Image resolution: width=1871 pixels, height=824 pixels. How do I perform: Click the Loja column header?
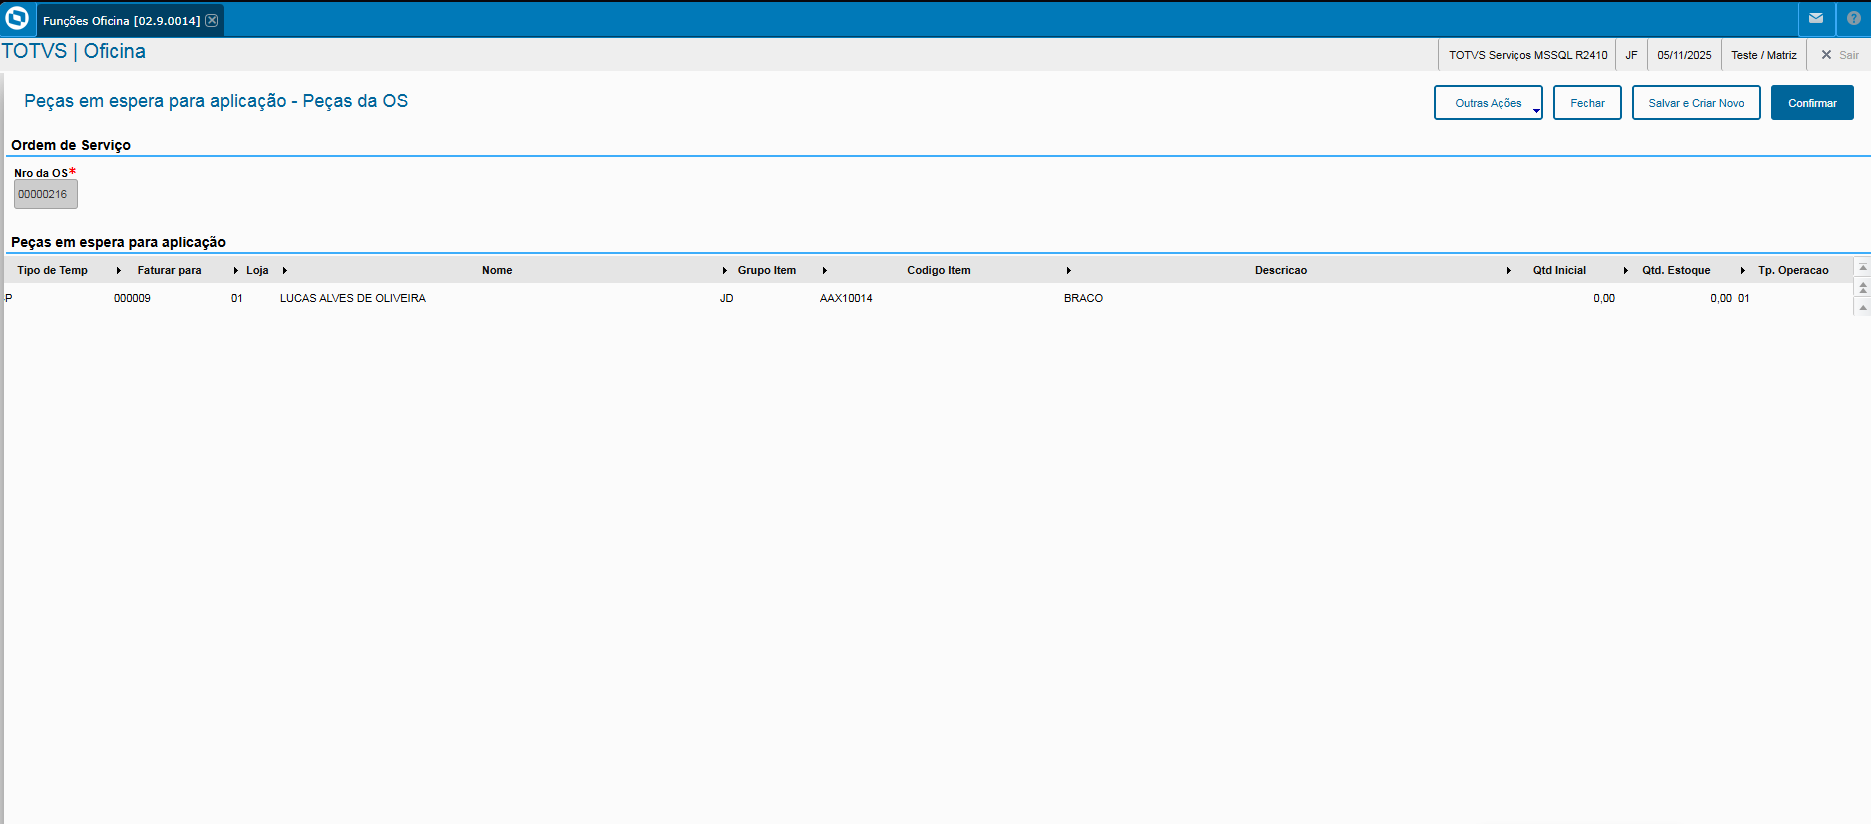coord(257,270)
